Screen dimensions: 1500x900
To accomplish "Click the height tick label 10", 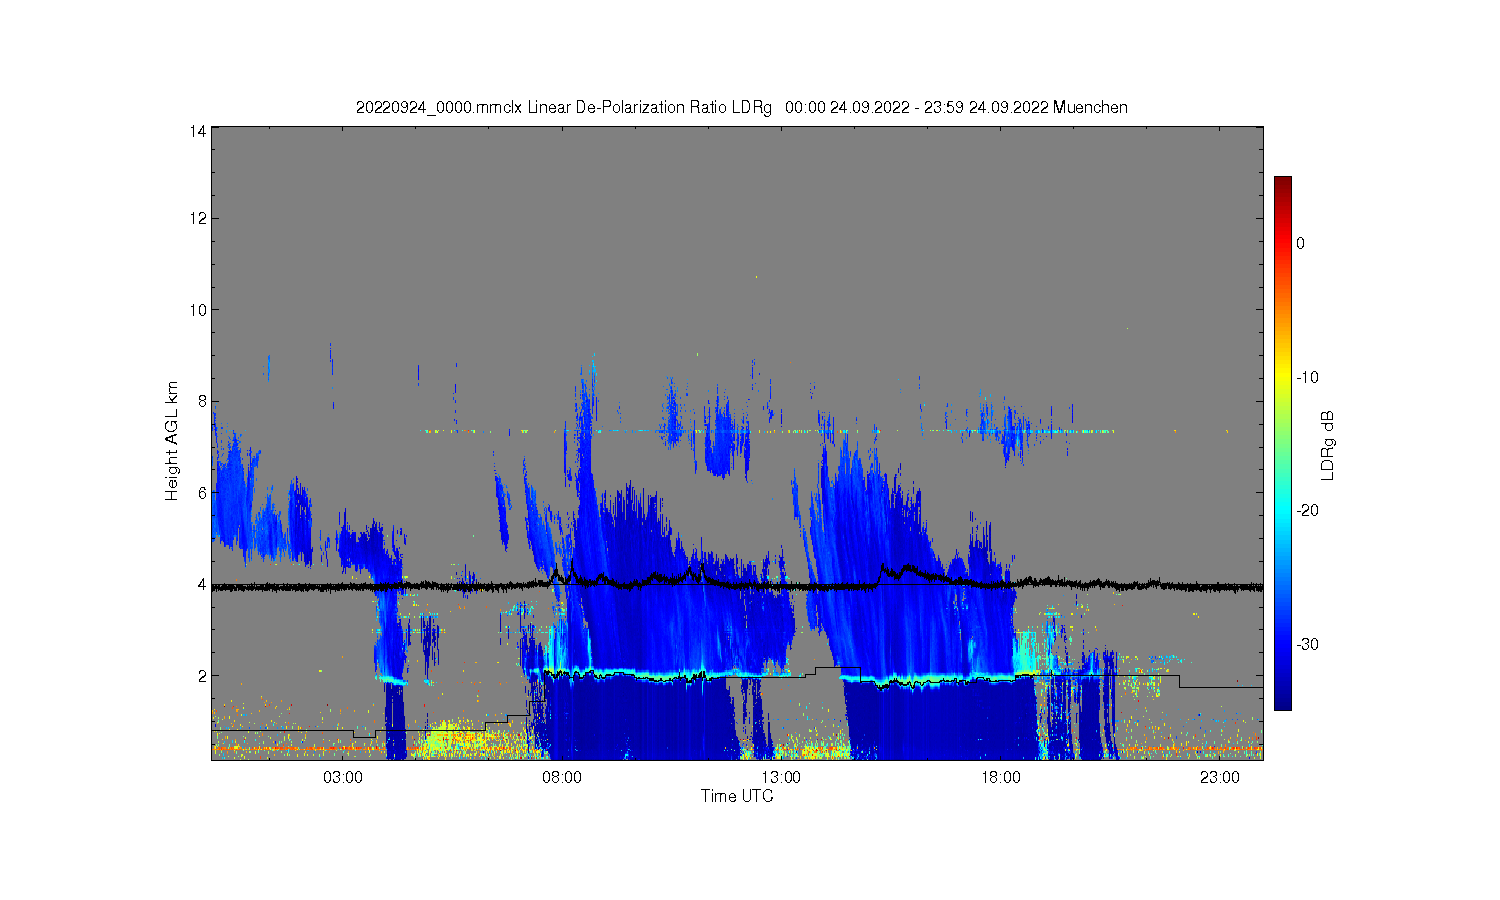I will (198, 310).
